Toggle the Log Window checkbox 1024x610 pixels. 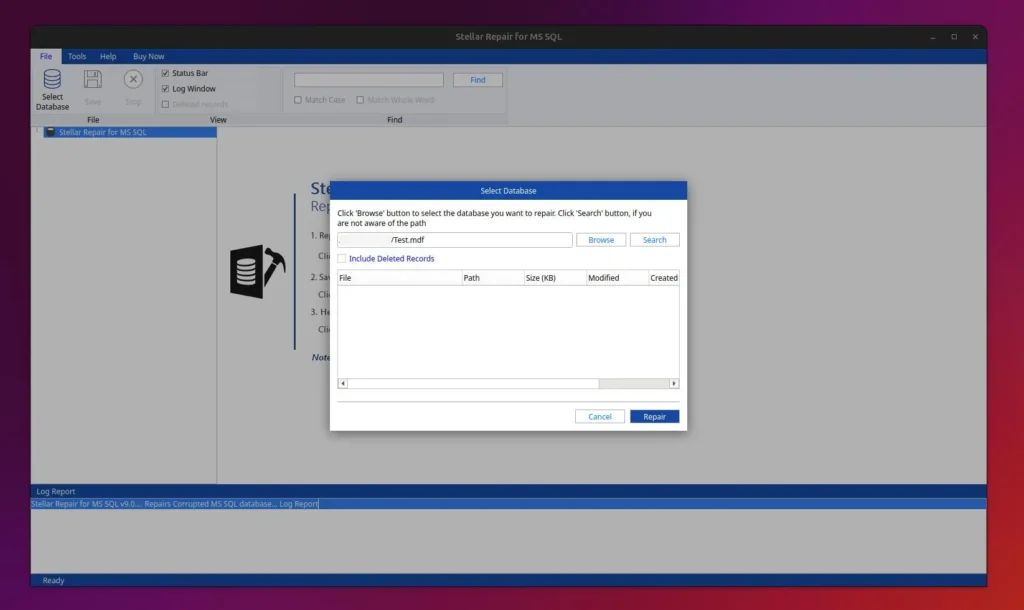click(165, 89)
